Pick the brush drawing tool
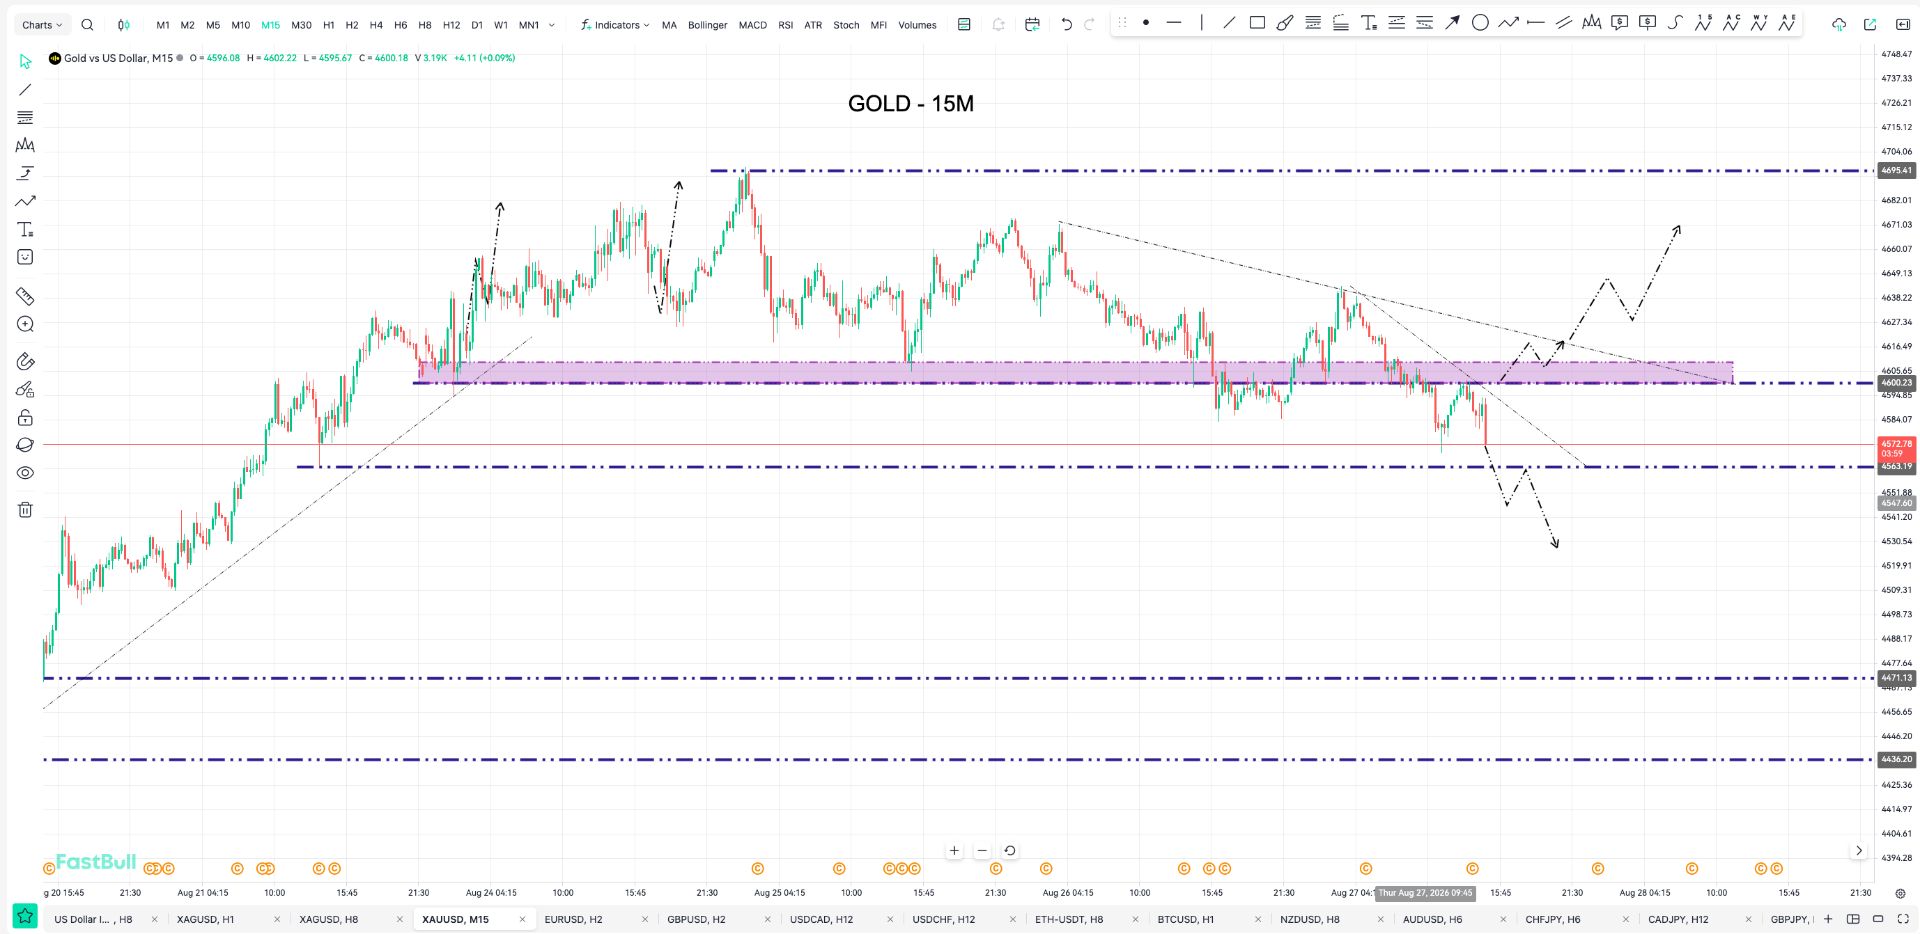This screenshot has height=934, width=1920. click(x=1285, y=23)
